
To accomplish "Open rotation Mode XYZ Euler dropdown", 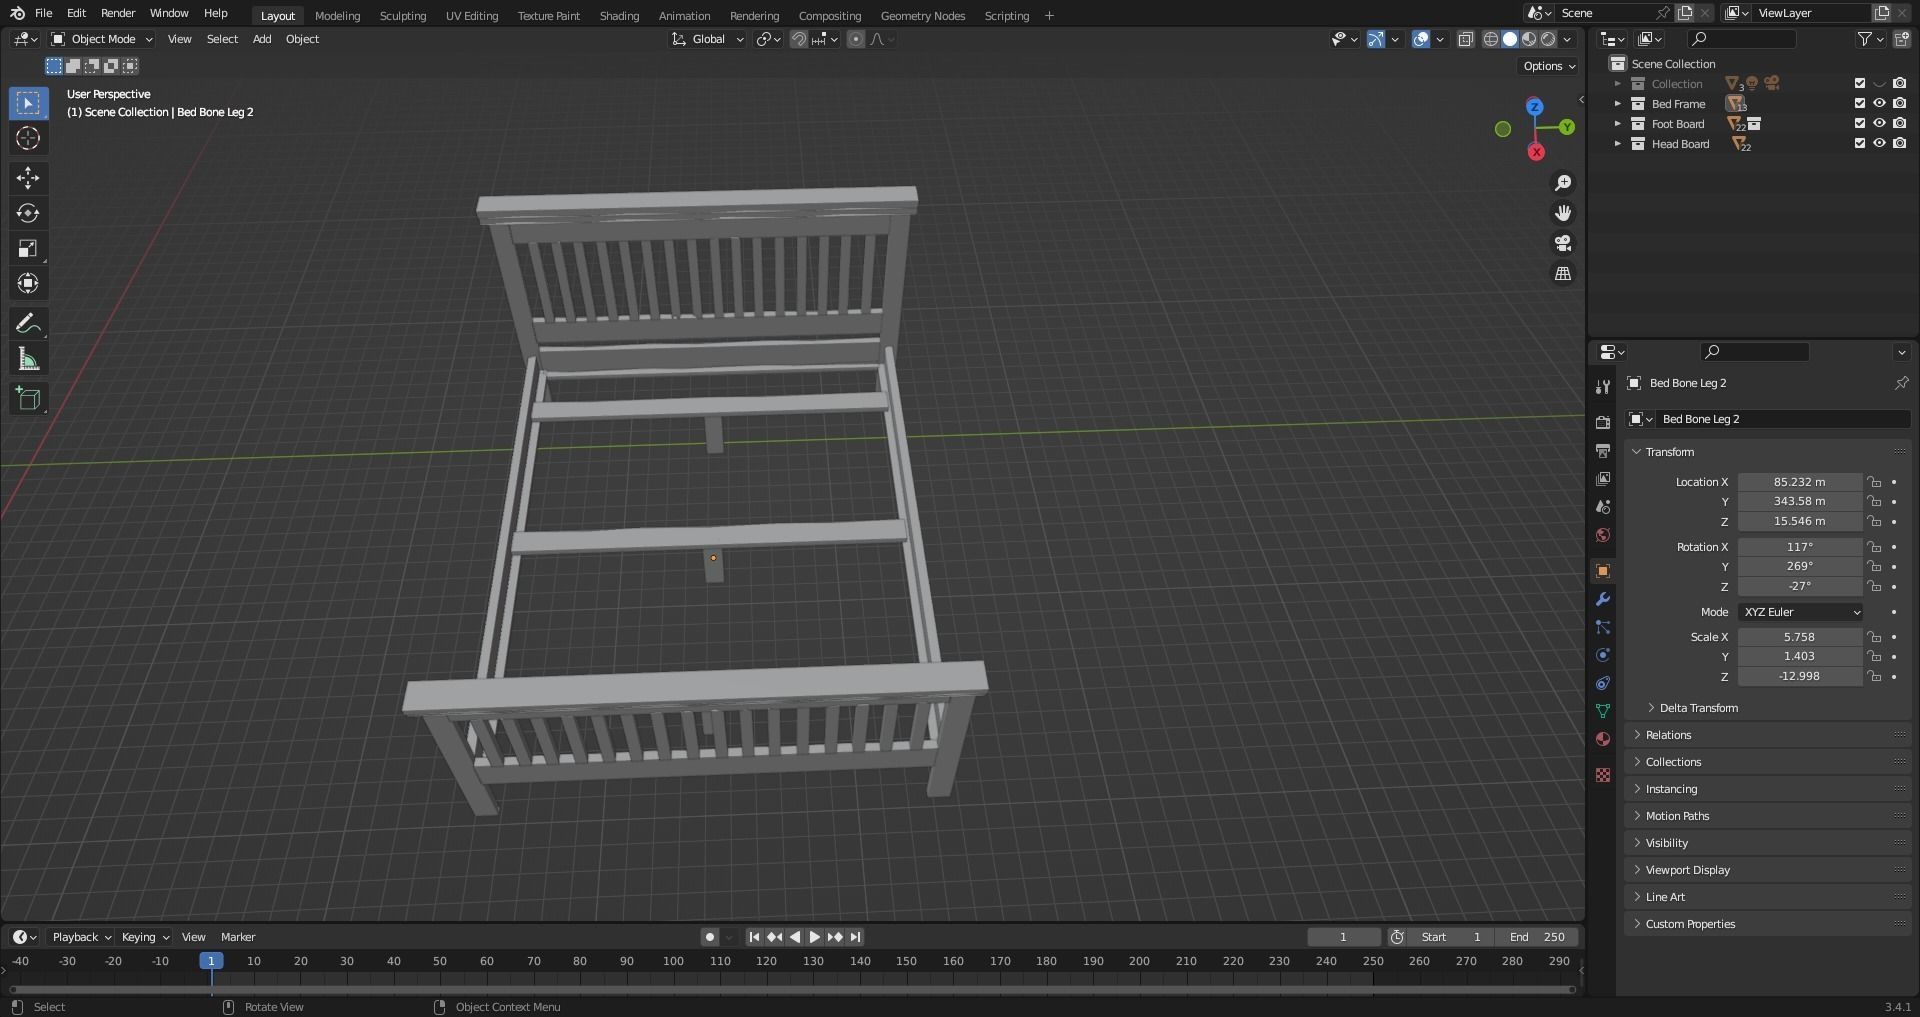I will [x=1800, y=612].
